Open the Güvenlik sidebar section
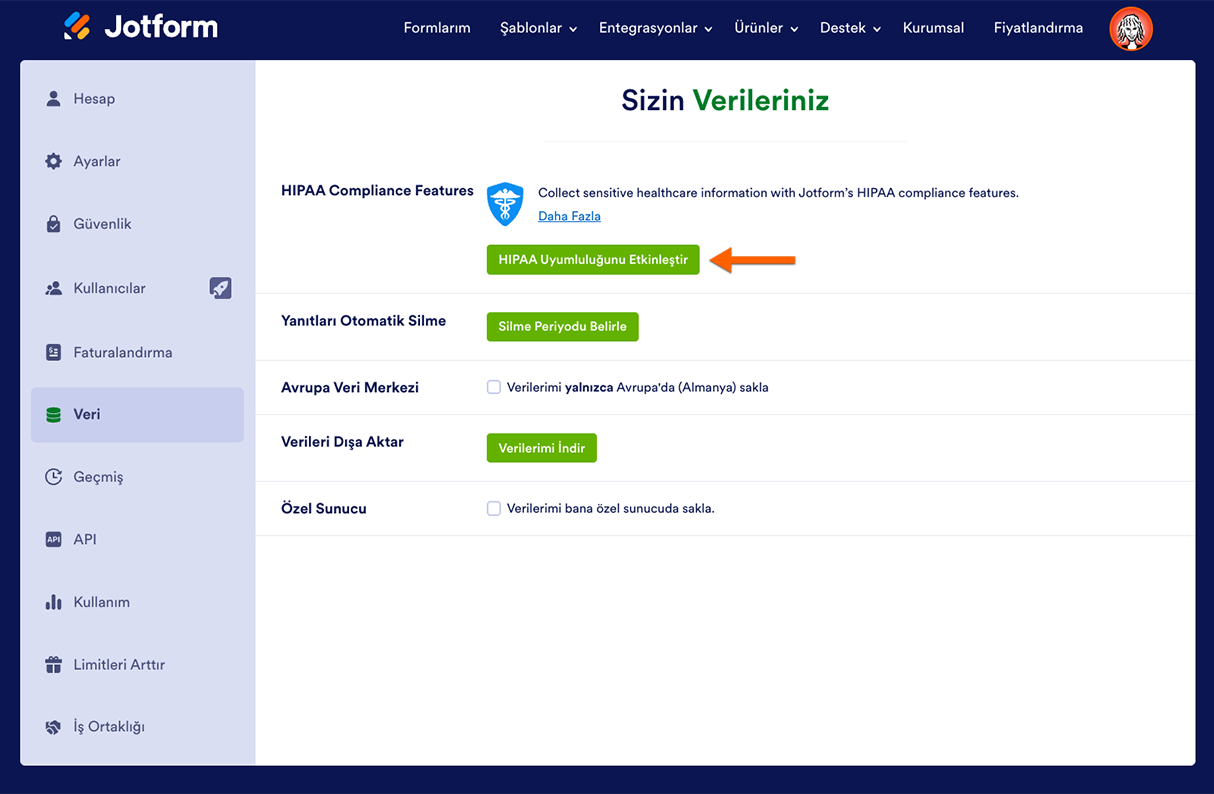Screen dimensions: 1214x794 click(x=137, y=224)
